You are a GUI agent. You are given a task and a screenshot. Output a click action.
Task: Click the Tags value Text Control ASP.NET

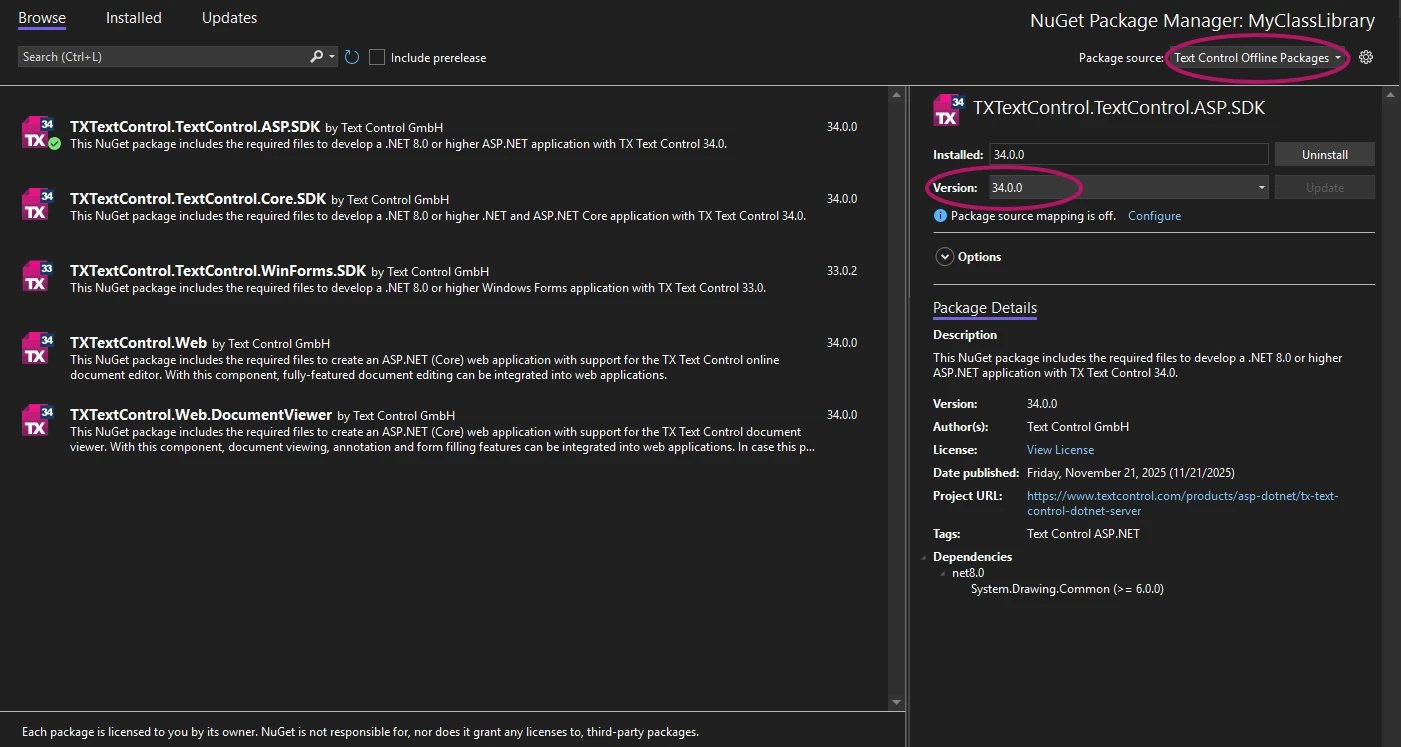1083,534
